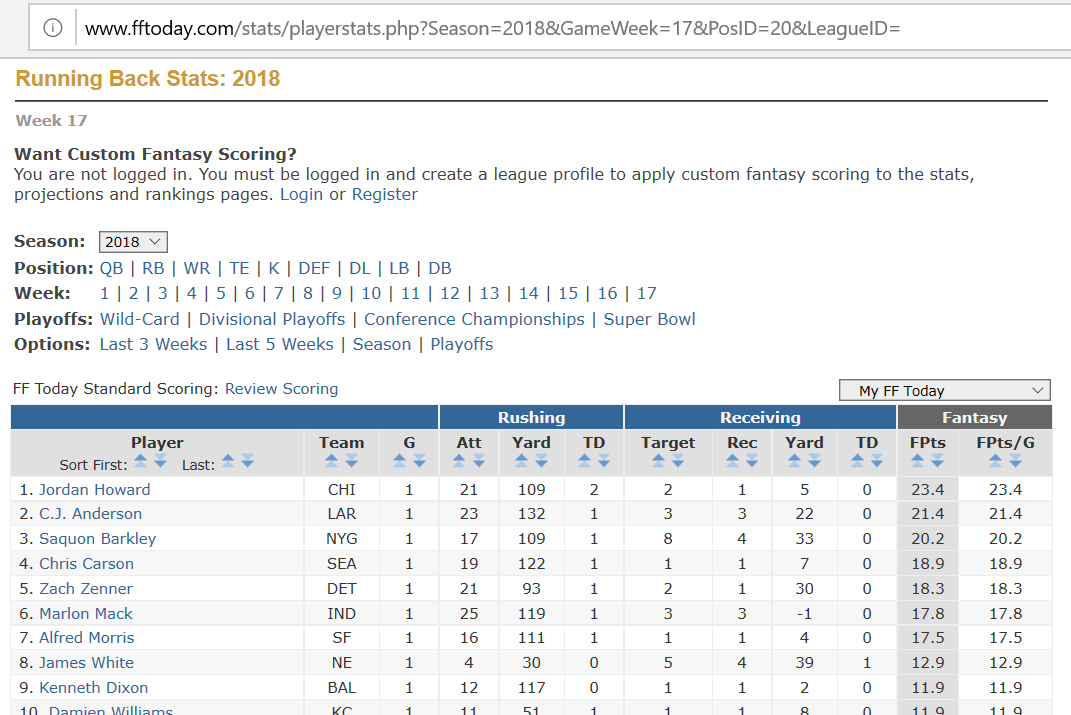Go to Week 17 stats
This screenshot has height=715, width=1071.
[x=646, y=294]
